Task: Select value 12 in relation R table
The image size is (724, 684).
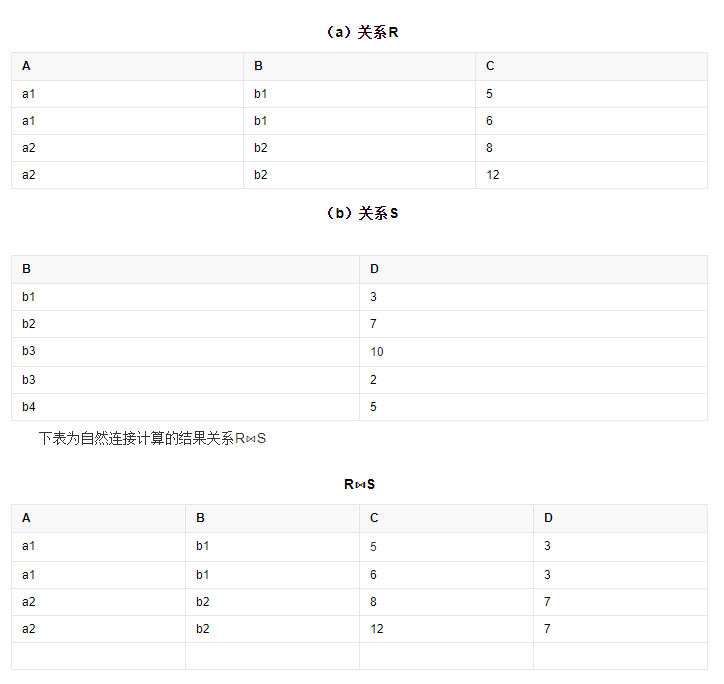Action: tap(492, 175)
